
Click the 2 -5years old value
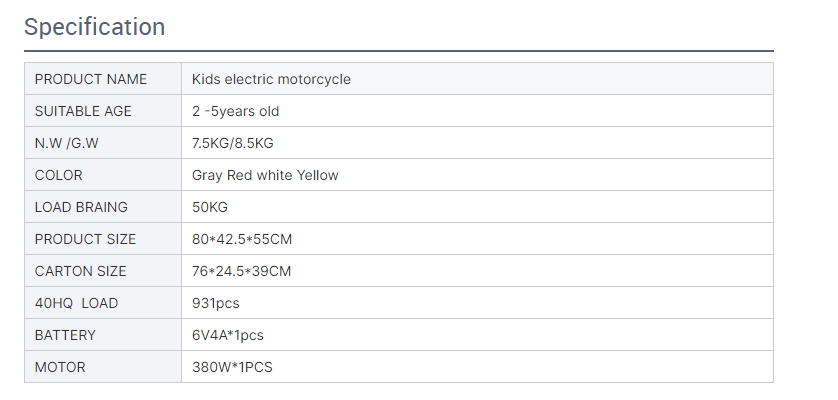coord(235,111)
